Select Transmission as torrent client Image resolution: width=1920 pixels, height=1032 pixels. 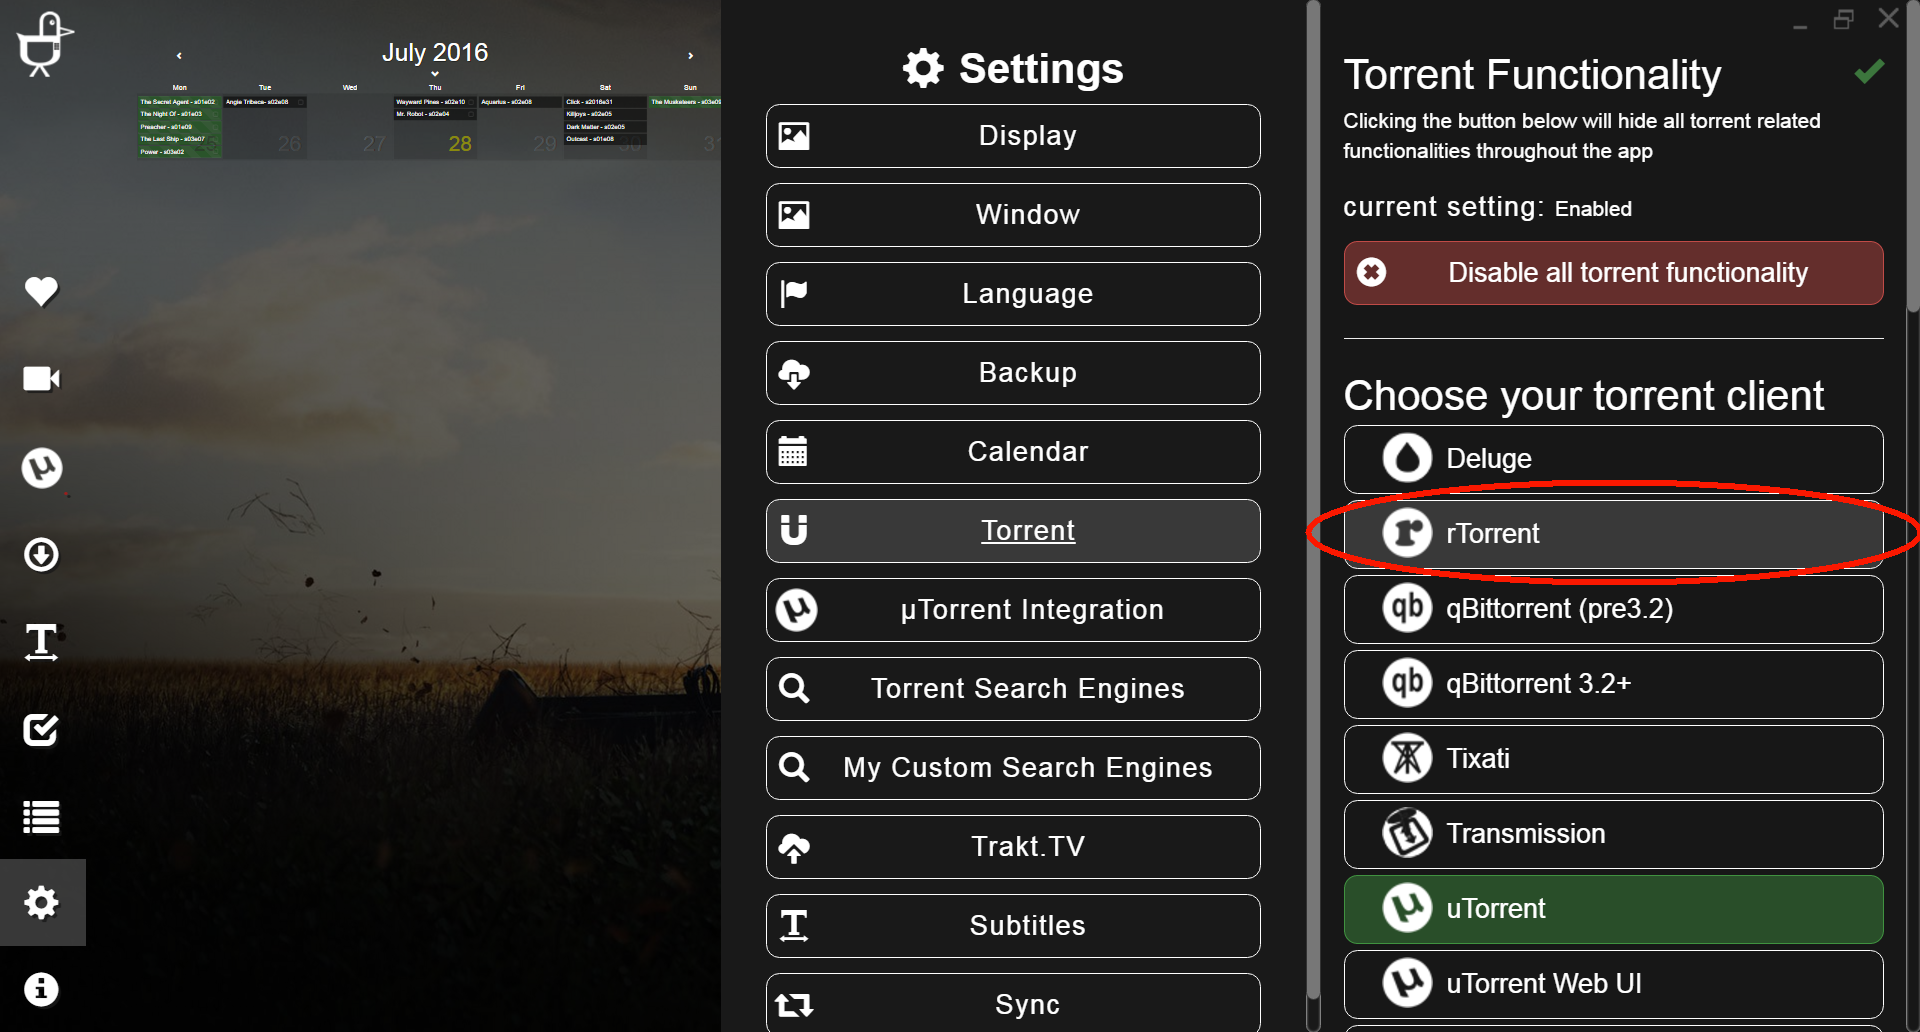1613,834
